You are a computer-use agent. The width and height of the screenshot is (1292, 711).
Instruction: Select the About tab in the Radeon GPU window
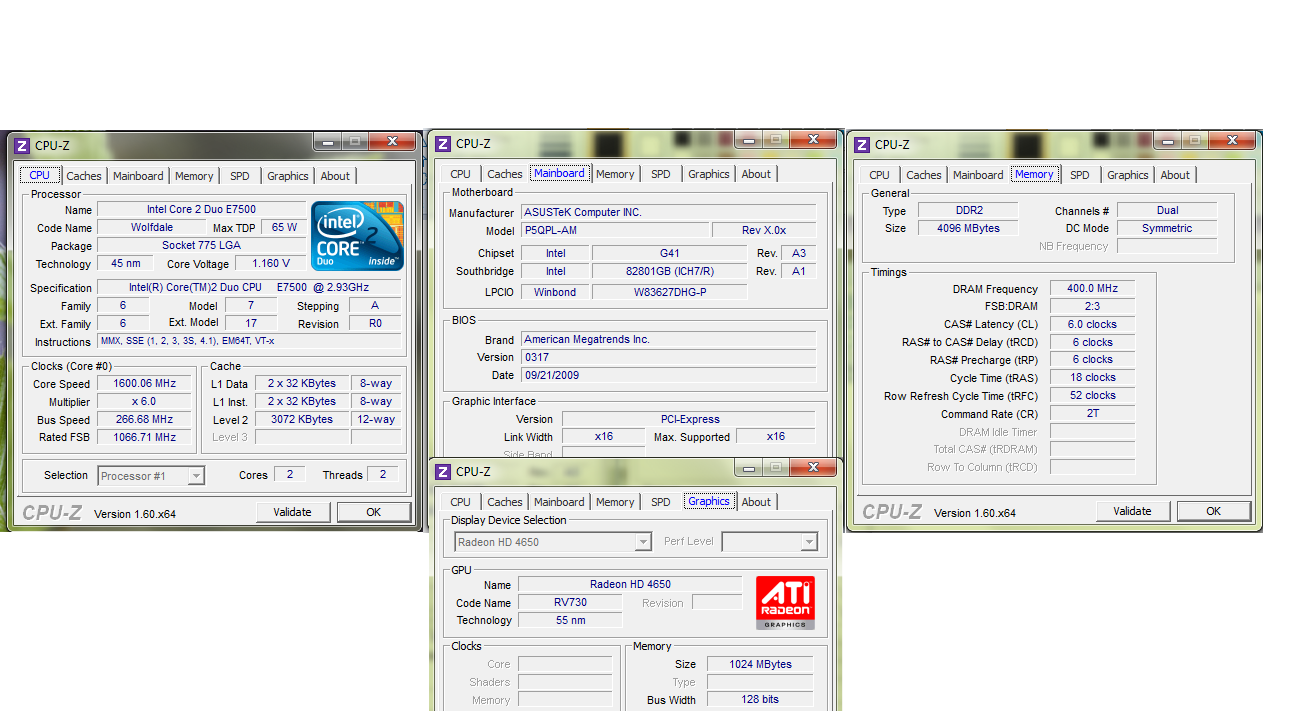tap(756, 502)
